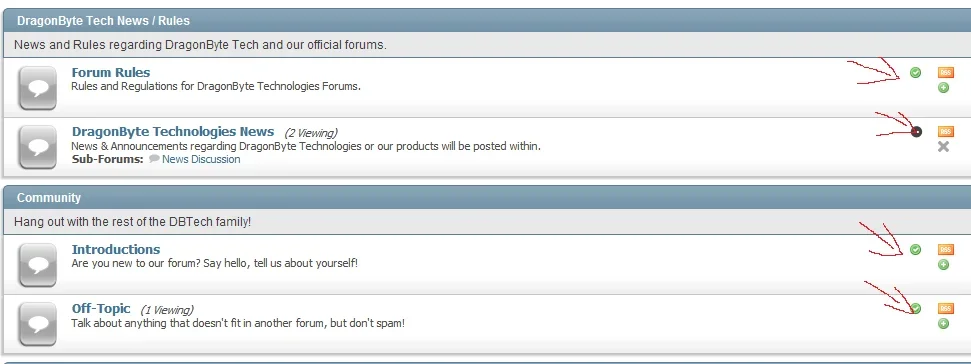Open the Introductions forum RSS feed icon

tap(945, 249)
